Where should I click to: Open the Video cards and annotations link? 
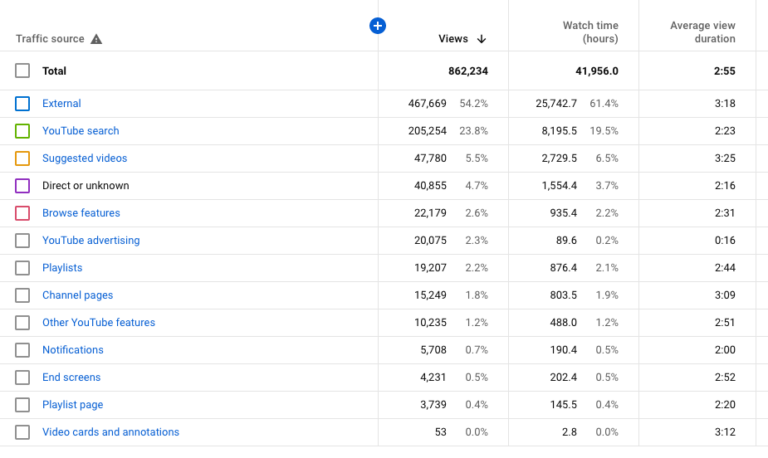click(111, 432)
